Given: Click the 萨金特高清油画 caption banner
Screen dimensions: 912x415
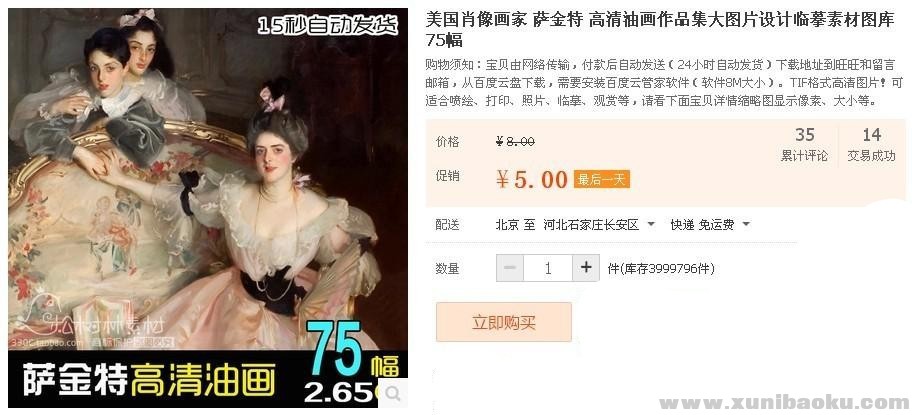Looking at the screenshot, I should (x=149, y=380).
